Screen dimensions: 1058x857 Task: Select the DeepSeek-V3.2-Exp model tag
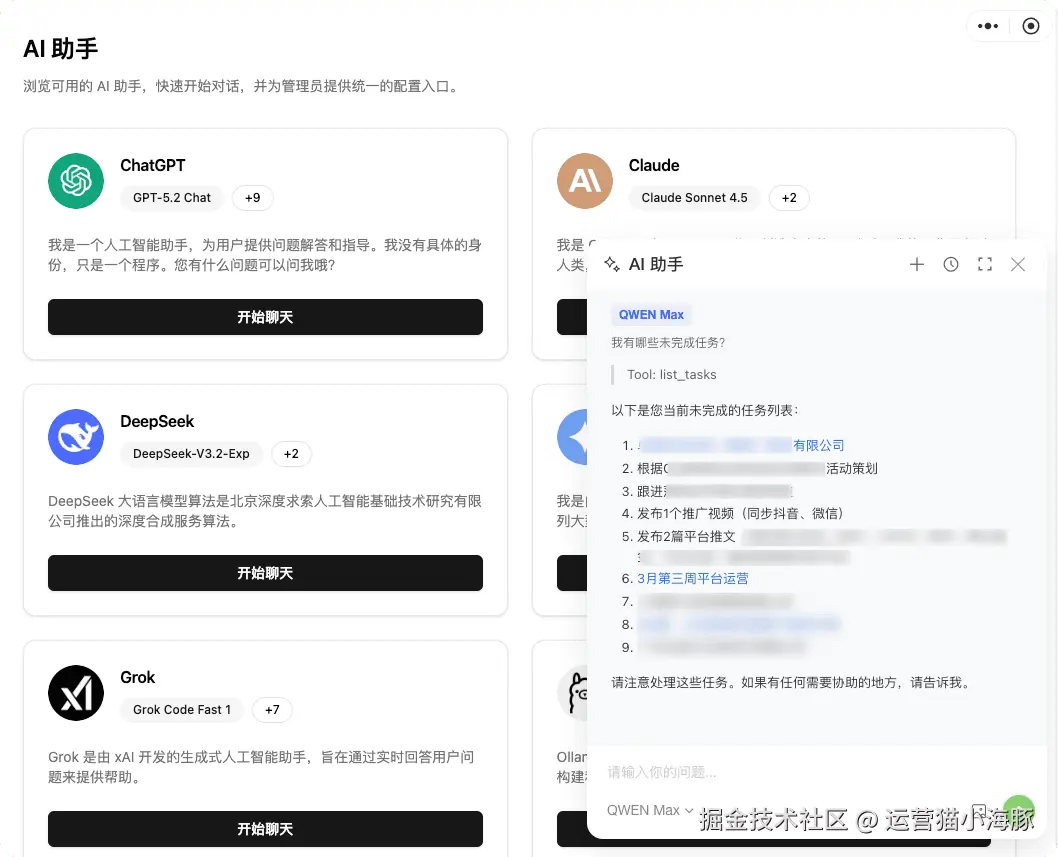pyautogui.click(x=191, y=453)
